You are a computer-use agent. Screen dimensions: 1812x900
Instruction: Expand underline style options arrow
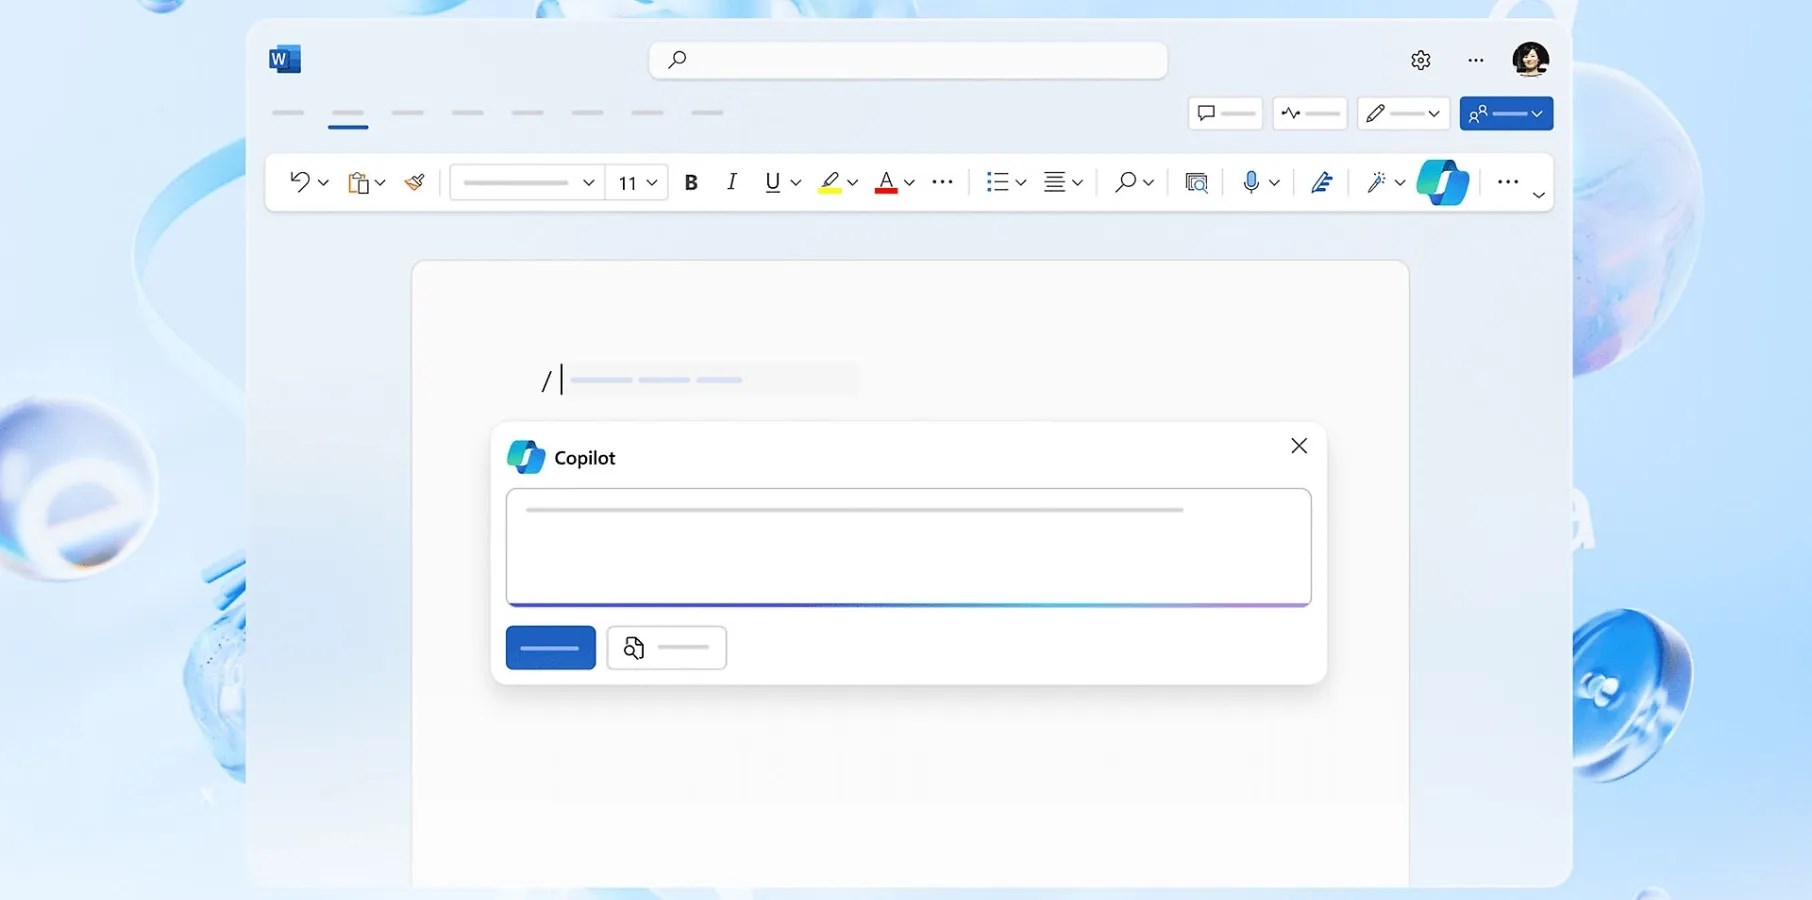tap(796, 183)
